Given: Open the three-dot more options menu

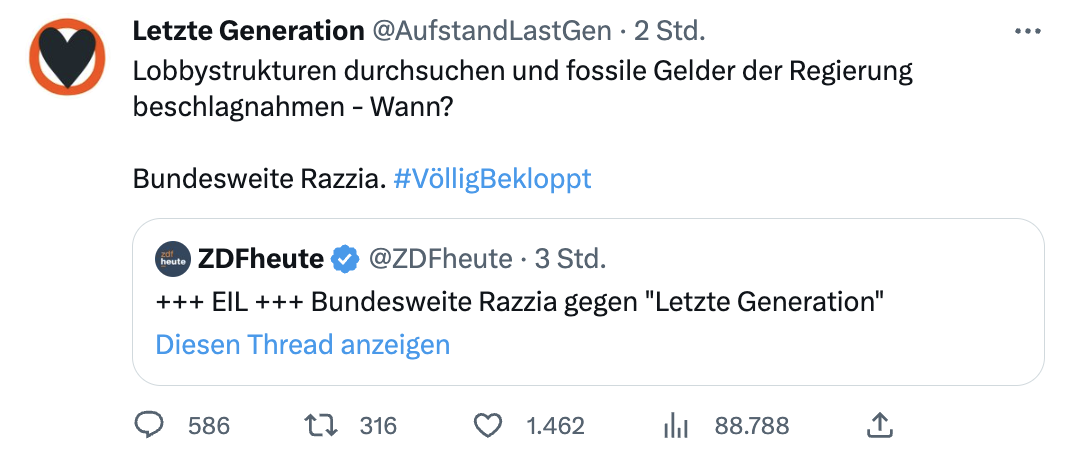Looking at the screenshot, I should point(1028,32).
